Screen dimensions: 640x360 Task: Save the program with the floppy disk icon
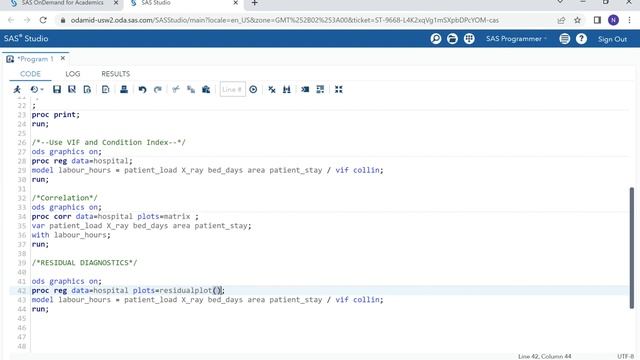coord(57,89)
